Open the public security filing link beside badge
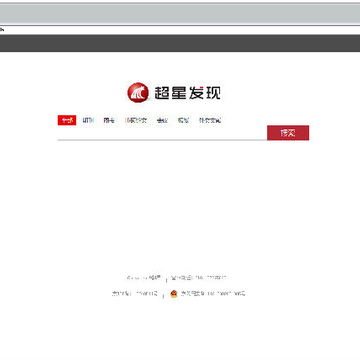The width and height of the screenshot is (360, 360). point(213,294)
